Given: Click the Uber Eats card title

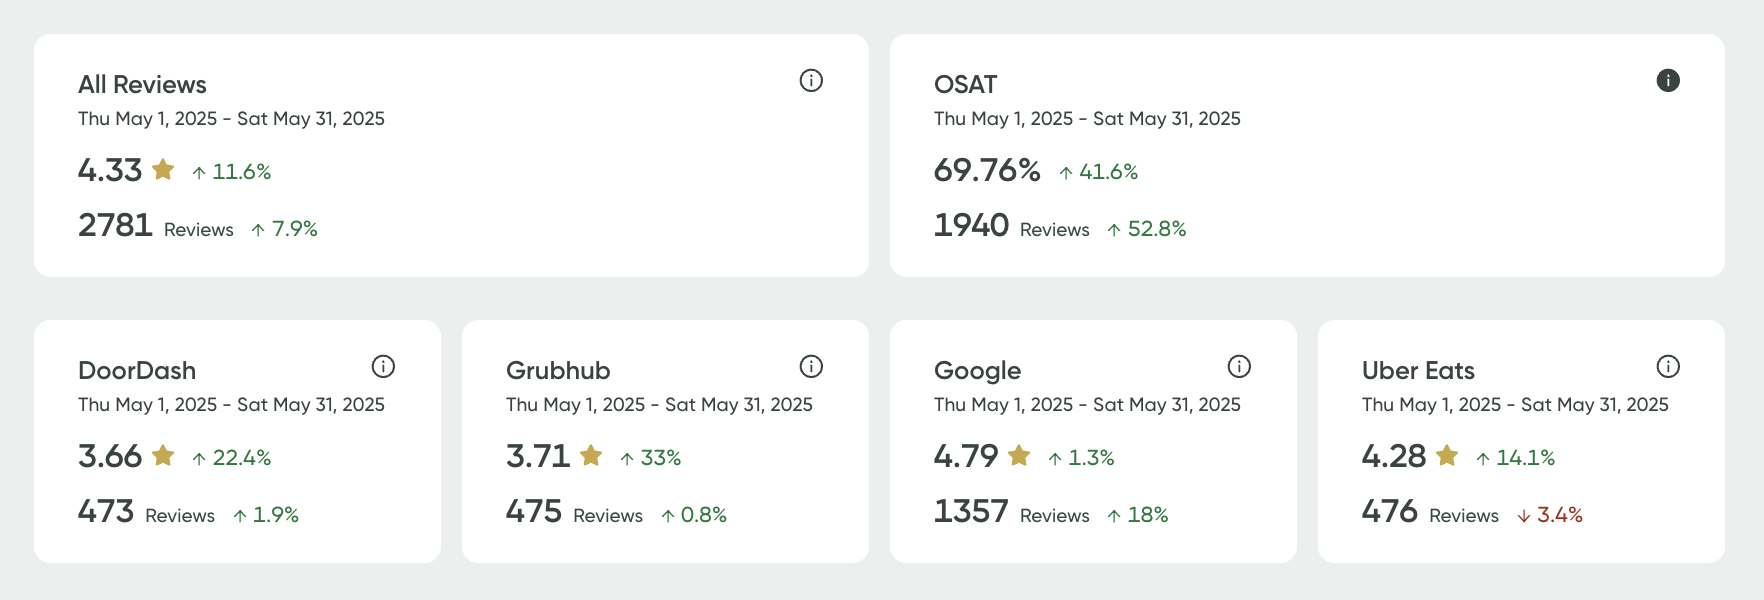Looking at the screenshot, I should 1417,371.
